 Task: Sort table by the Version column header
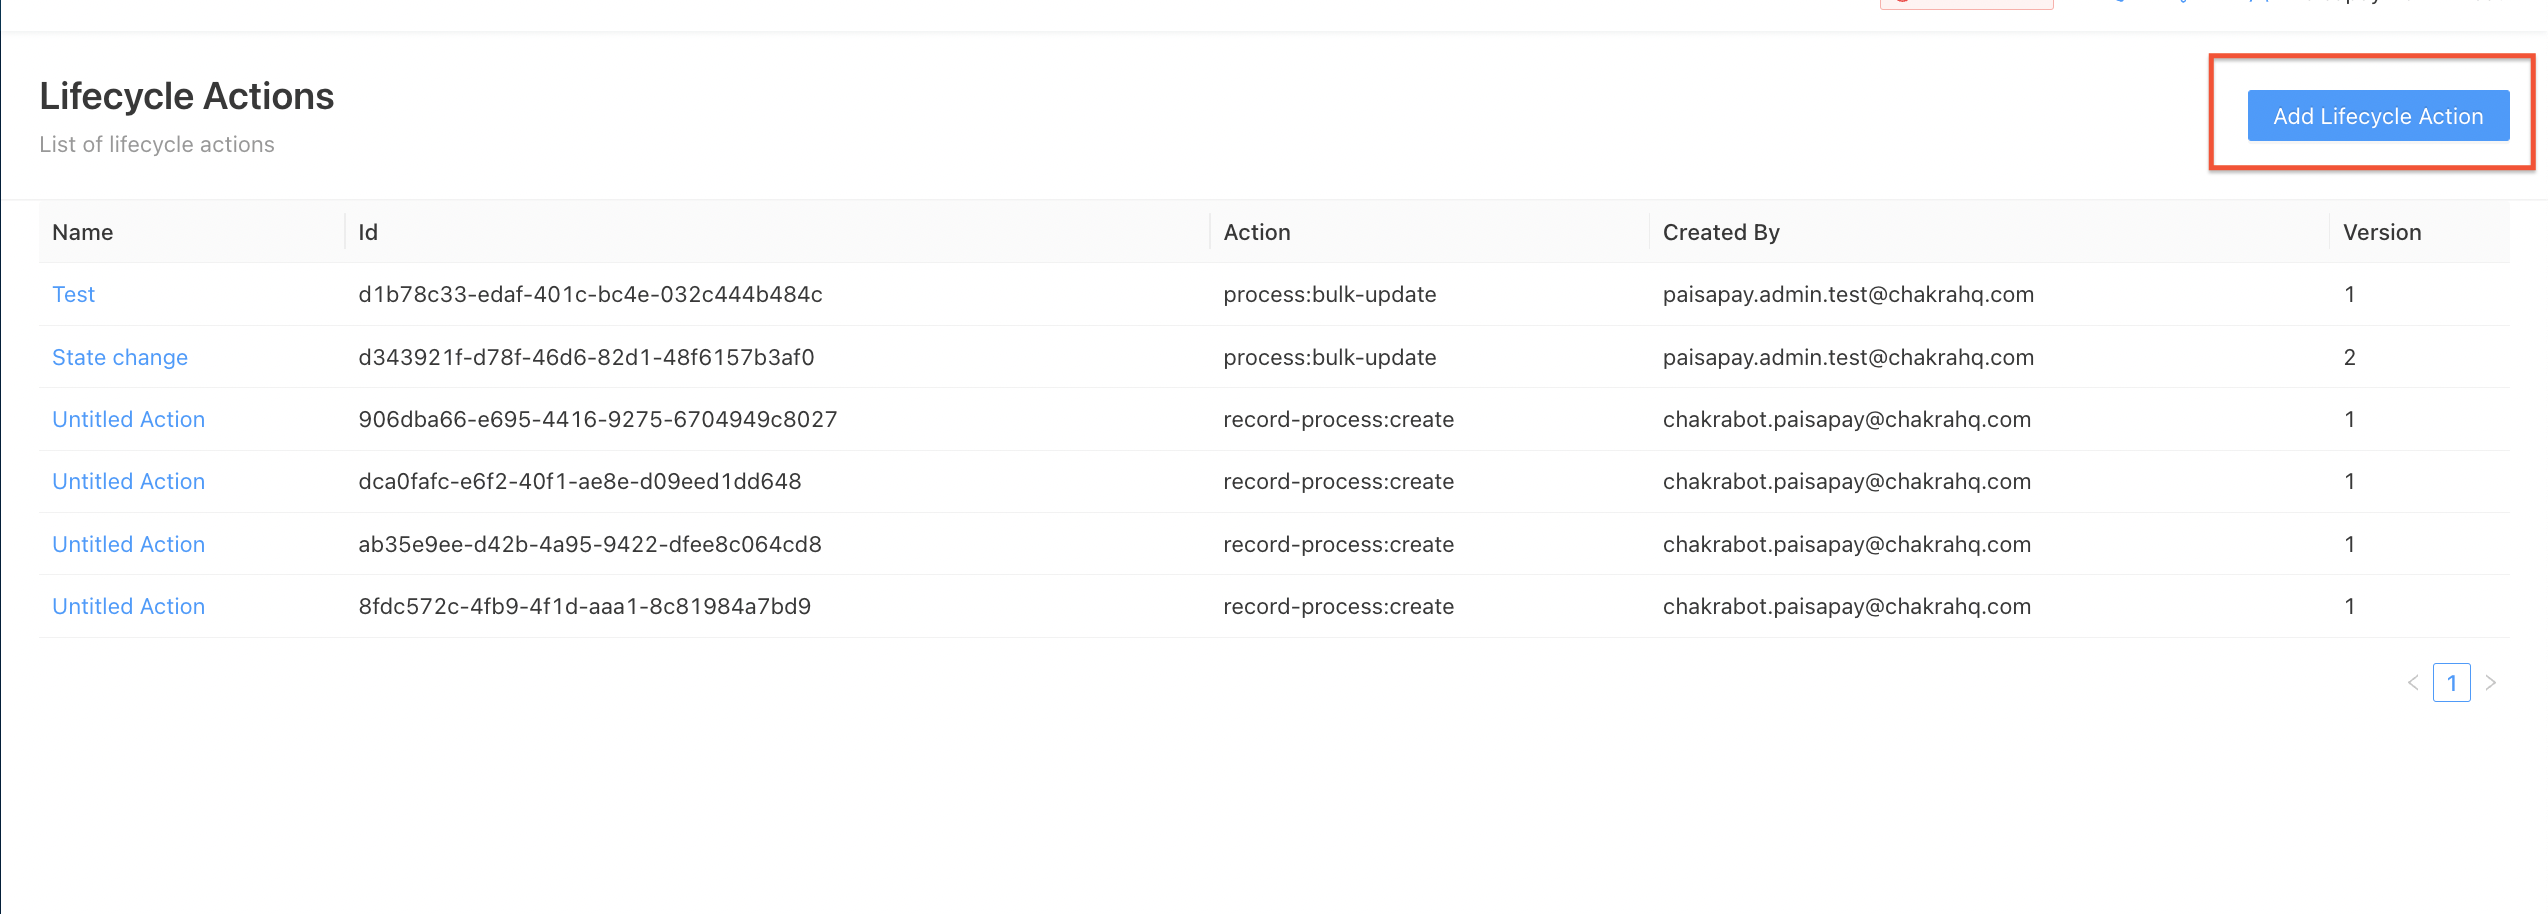click(2382, 232)
